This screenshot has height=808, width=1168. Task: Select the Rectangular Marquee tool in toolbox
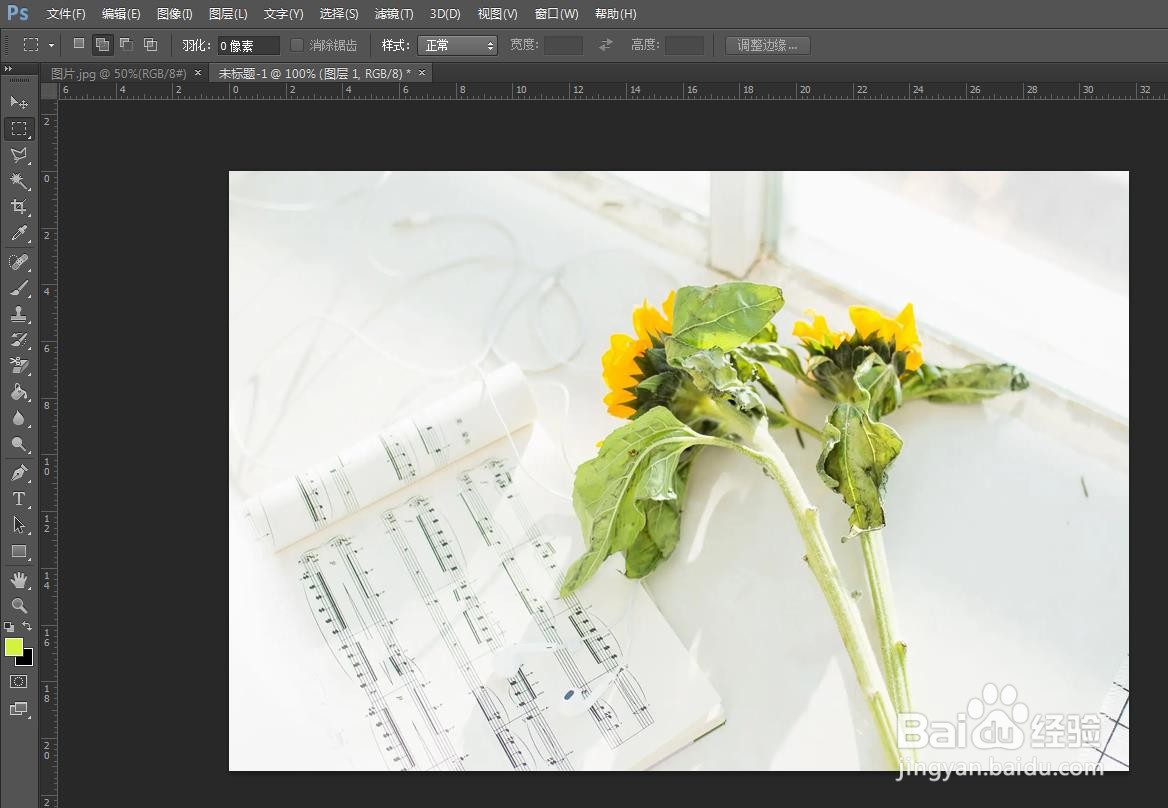tap(19, 128)
